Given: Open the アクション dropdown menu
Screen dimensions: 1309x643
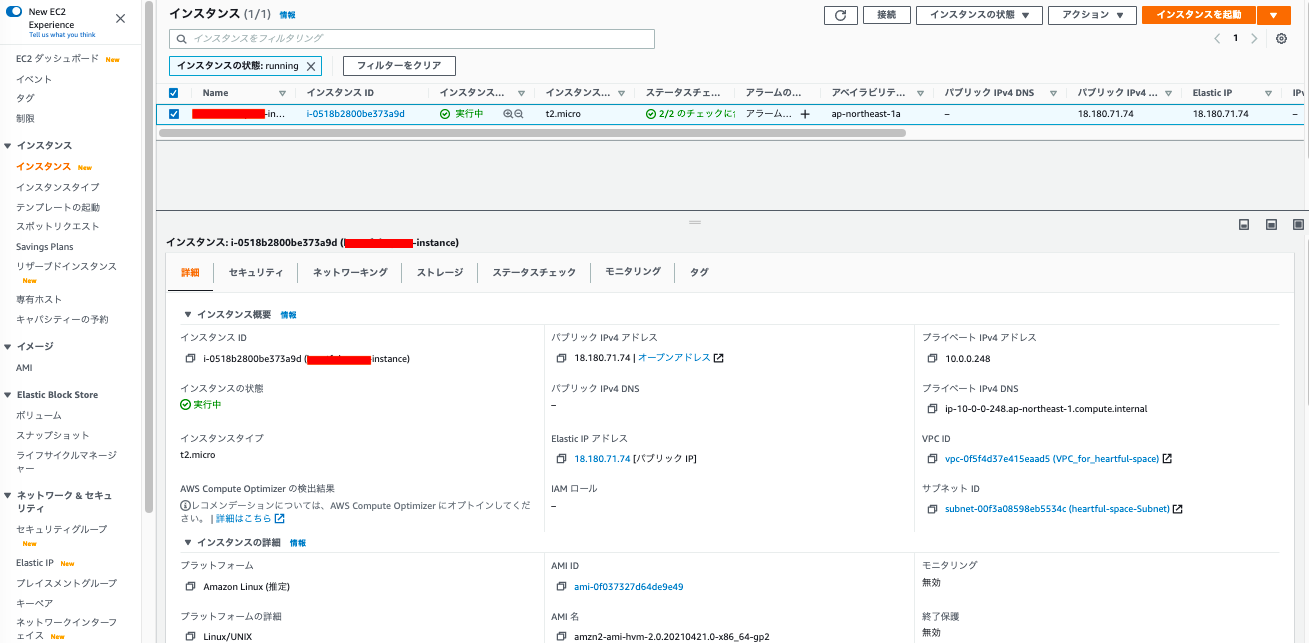Looking at the screenshot, I should (x=1092, y=15).
